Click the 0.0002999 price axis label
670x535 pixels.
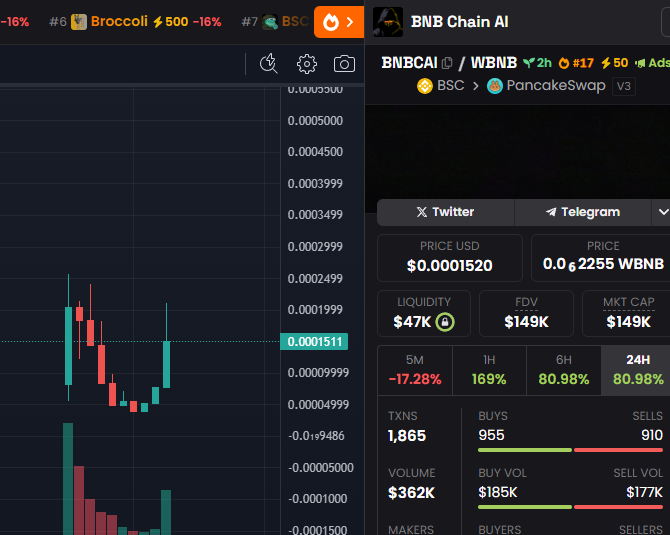point(315,247)
